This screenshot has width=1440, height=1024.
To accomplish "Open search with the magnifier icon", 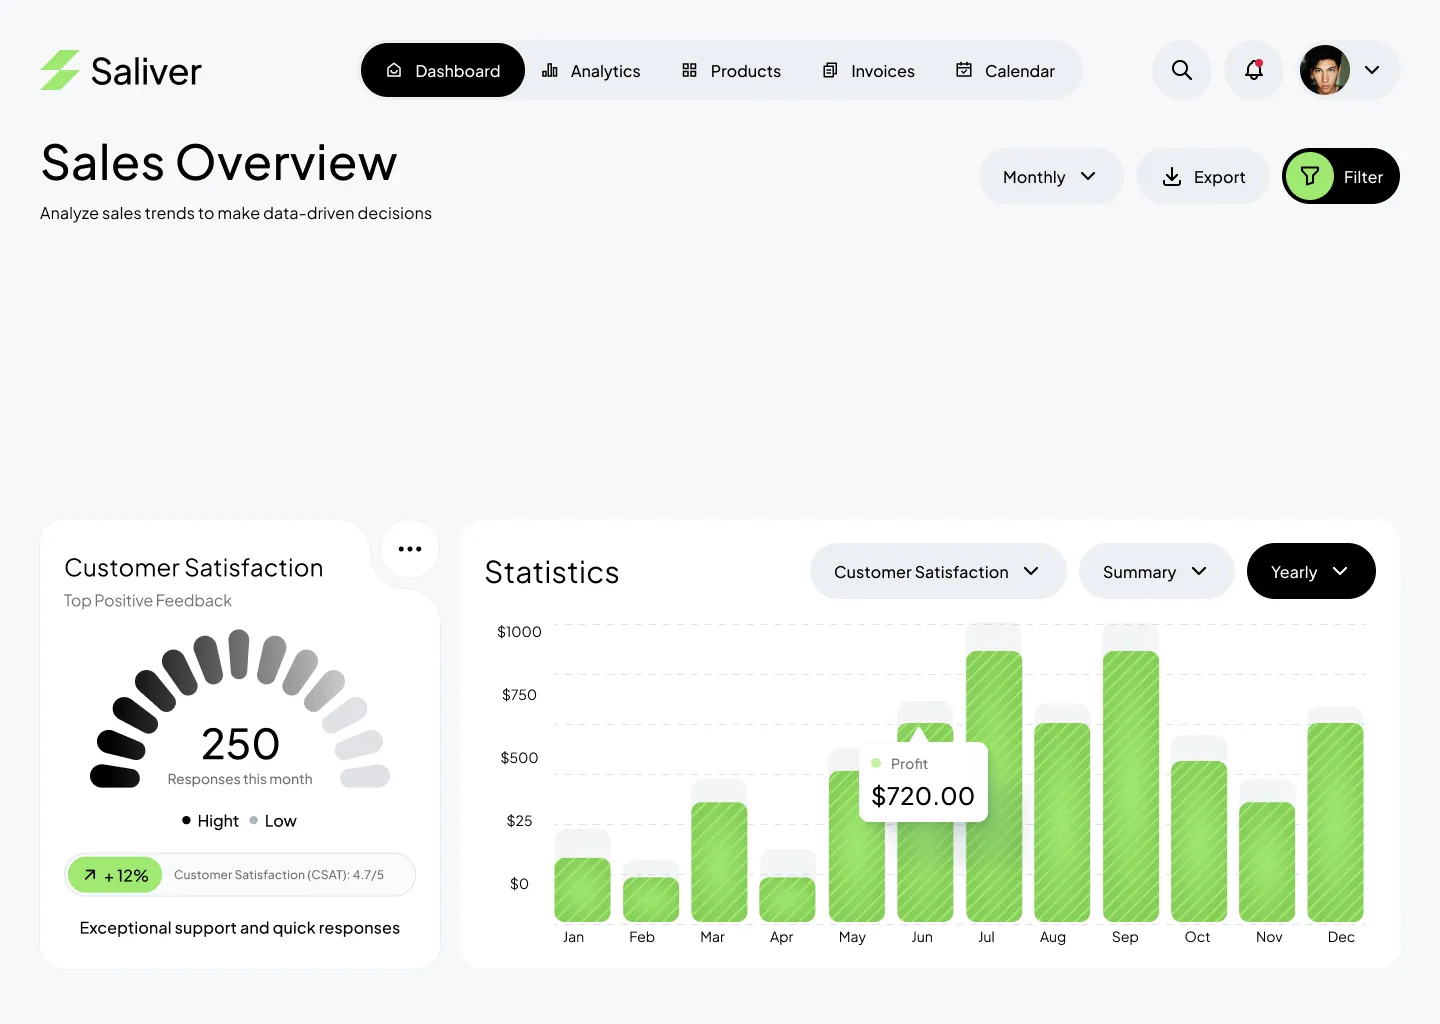I will (1181, 70).
